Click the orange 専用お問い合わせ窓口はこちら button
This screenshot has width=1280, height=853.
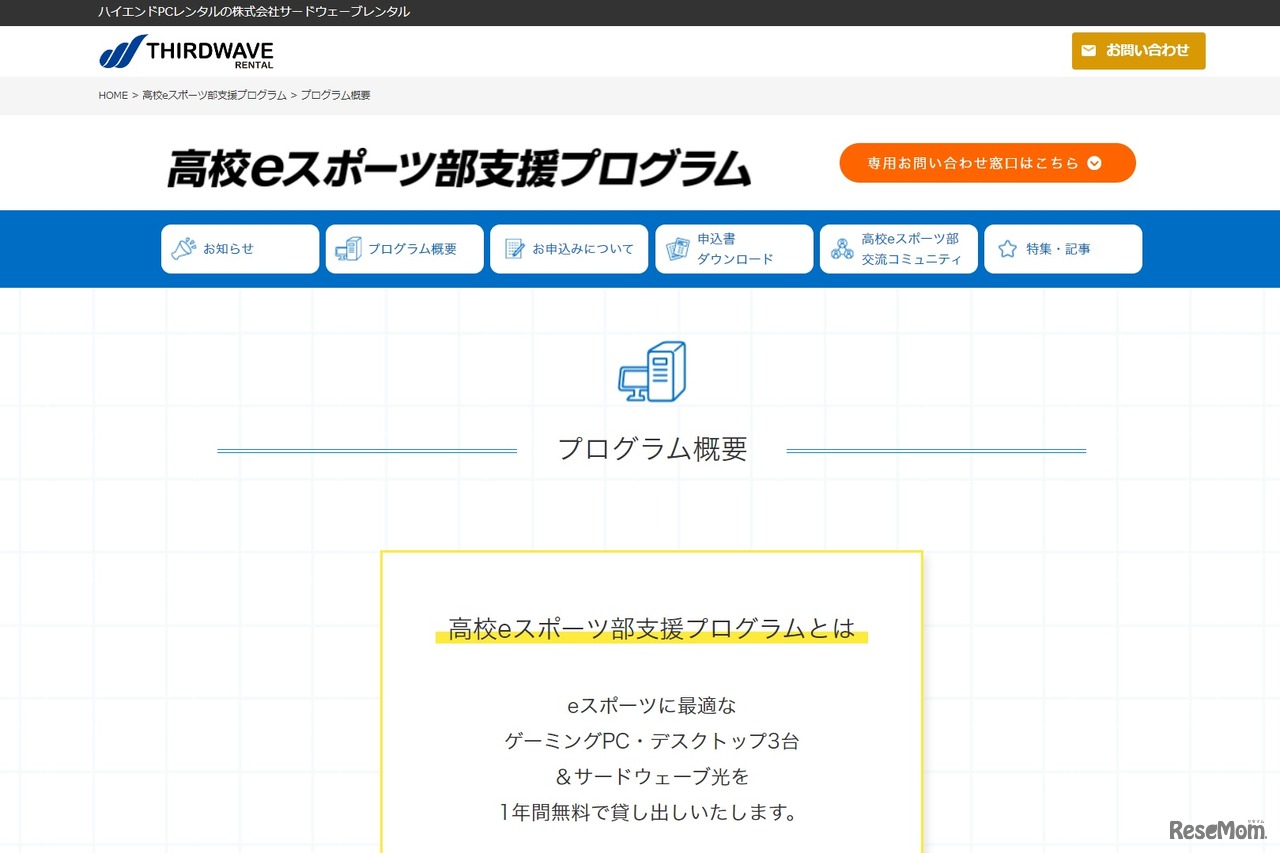(986, 163)
